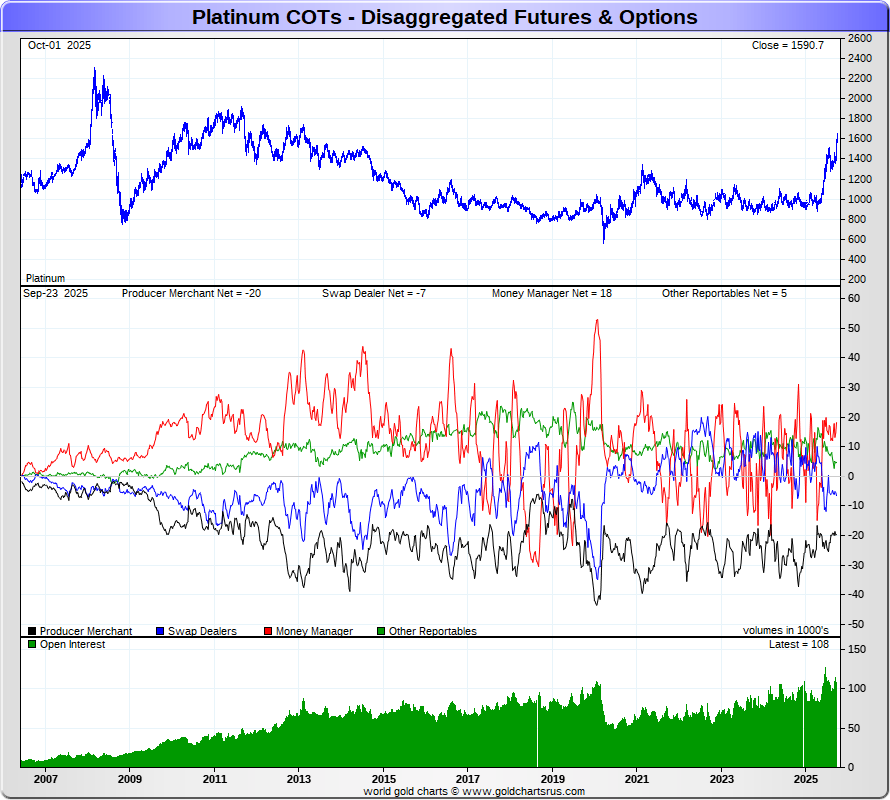Click the 'volumes in 1000's' note
This screenshot has height=800, width=890.
coord(786,630)
